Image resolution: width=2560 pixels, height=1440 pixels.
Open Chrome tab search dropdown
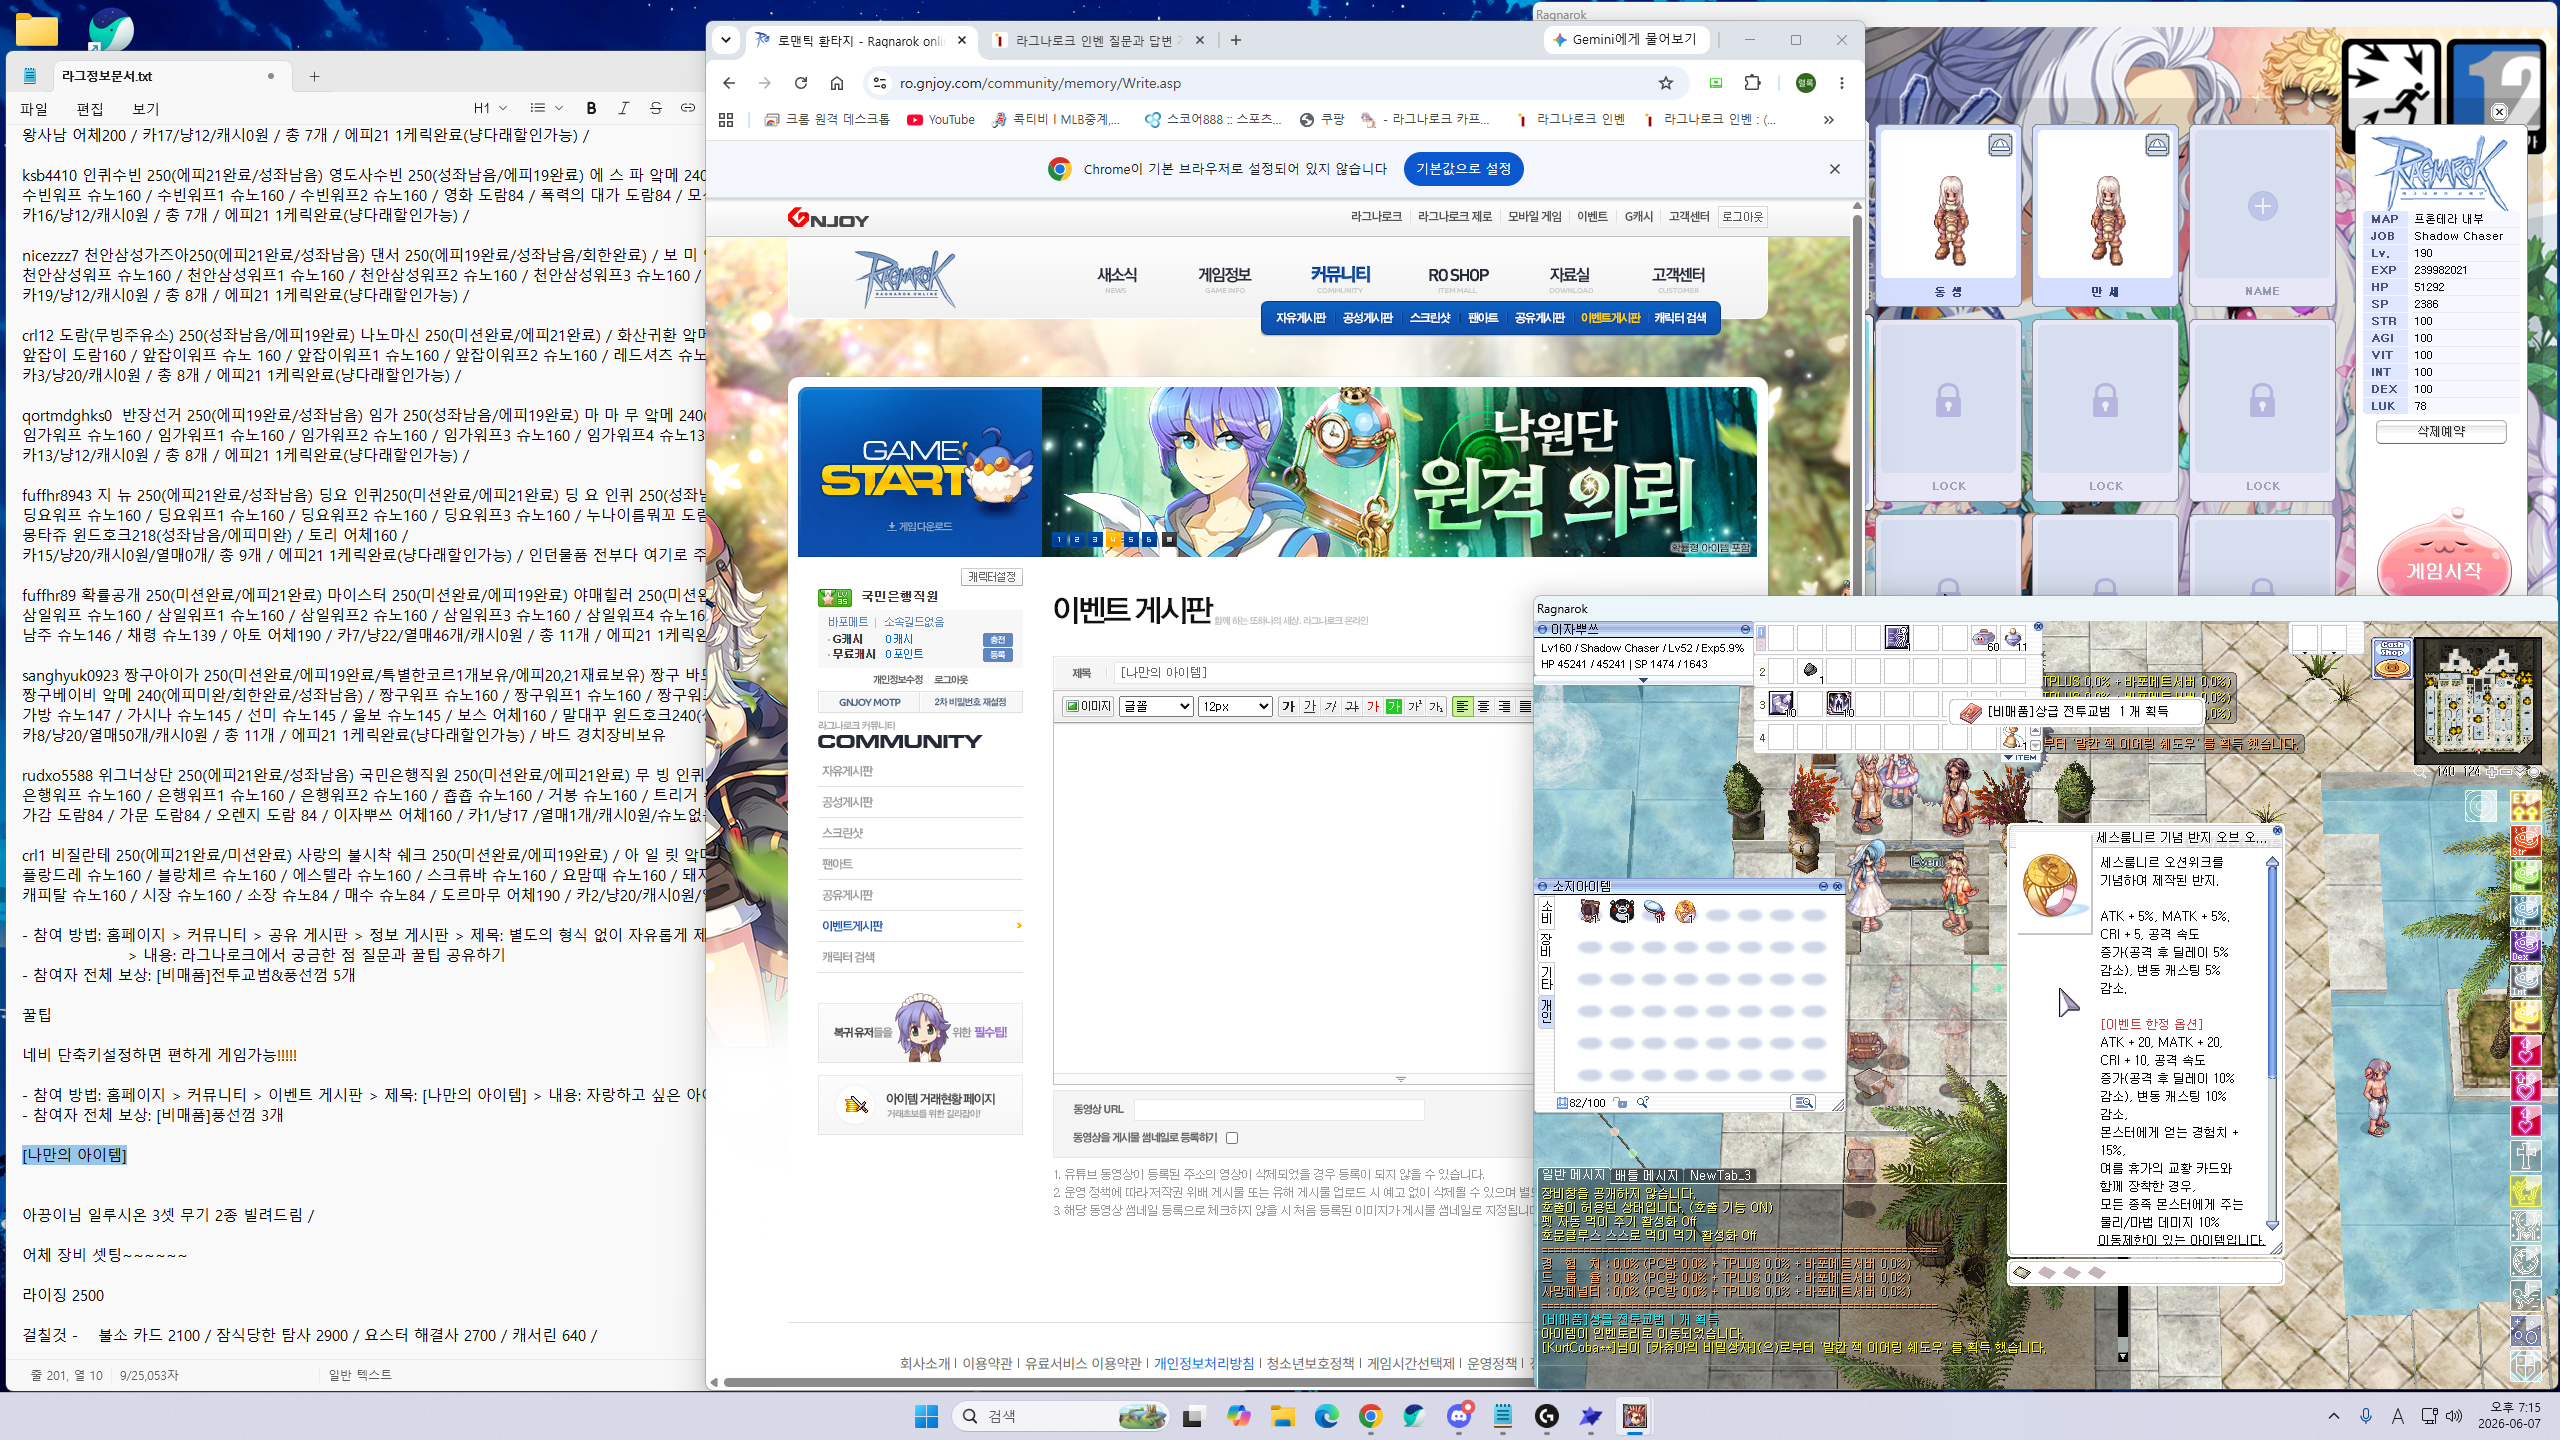[726, 40]
